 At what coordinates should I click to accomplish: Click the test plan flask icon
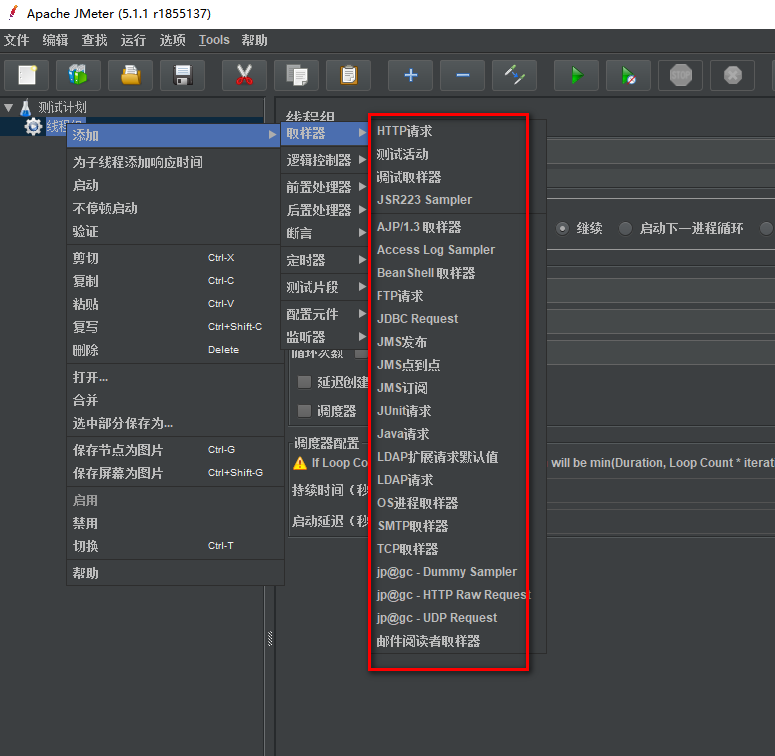(x=26, y=107)
